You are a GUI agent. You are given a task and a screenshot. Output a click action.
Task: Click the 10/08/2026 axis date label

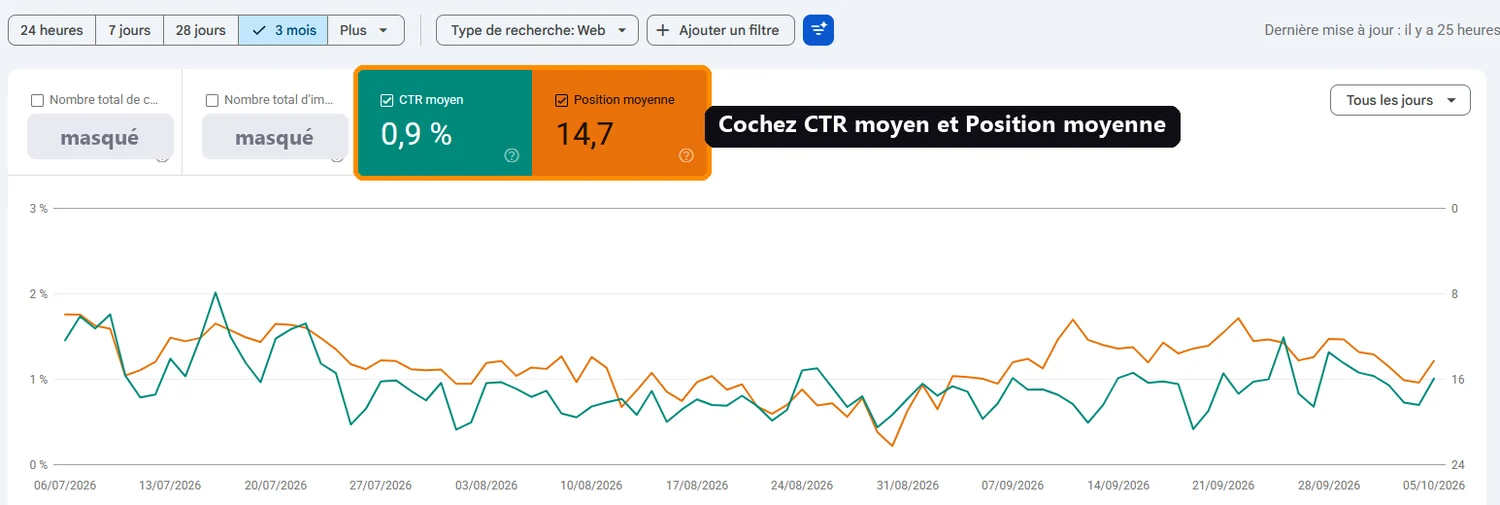pos(589,485)
